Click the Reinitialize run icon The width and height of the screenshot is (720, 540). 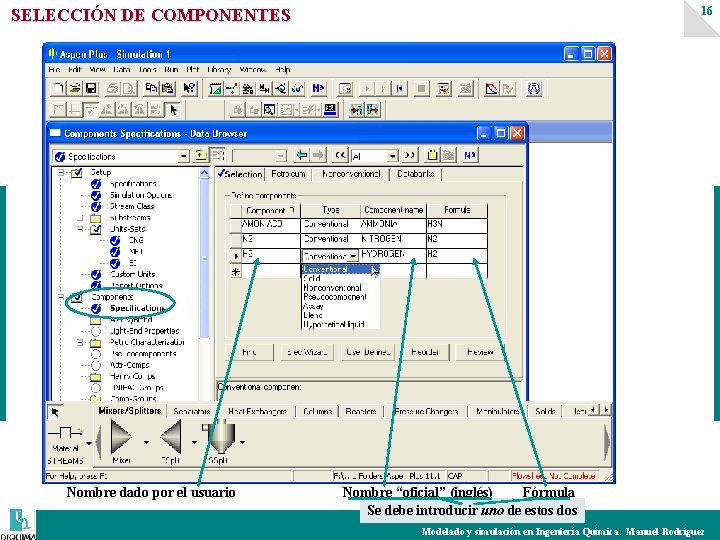coord(399,88)
